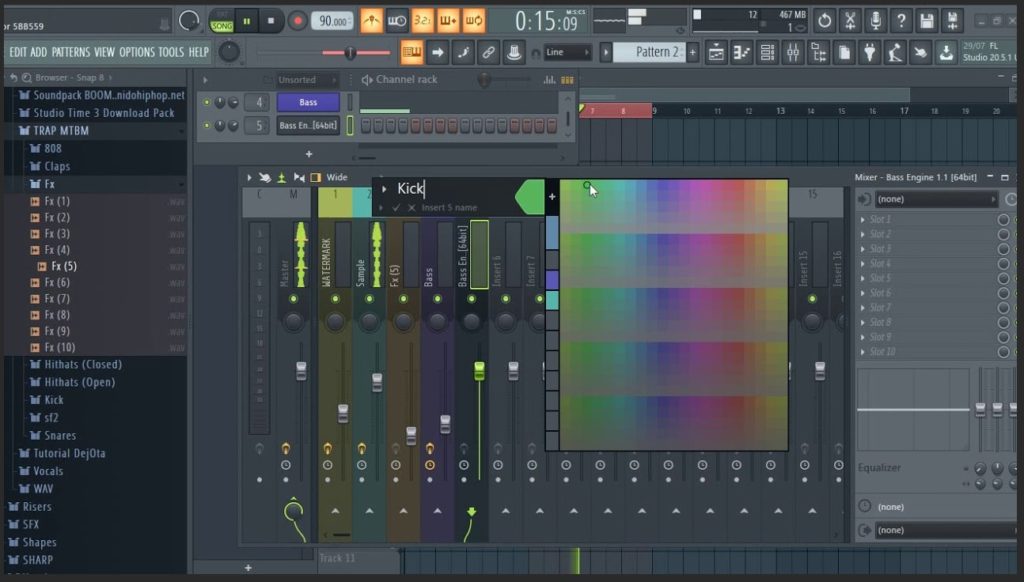Collapse the TRAP MTBM folder
The width and height of the screenshot is (1024, 582).
(x=61, y=131)
